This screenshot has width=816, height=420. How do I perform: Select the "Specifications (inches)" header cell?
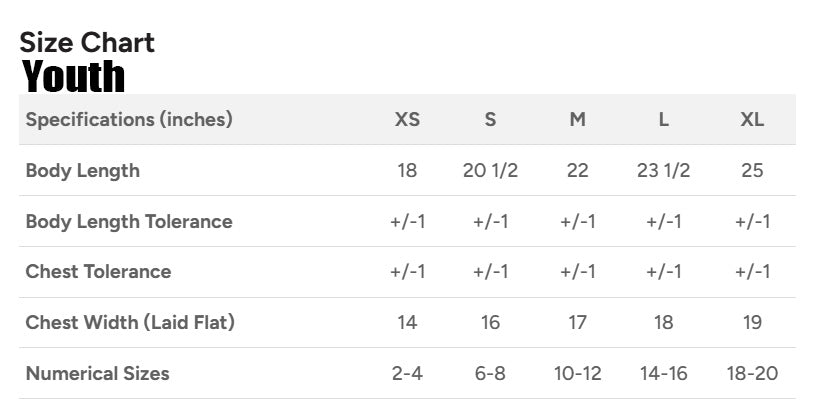click(129, 120)
